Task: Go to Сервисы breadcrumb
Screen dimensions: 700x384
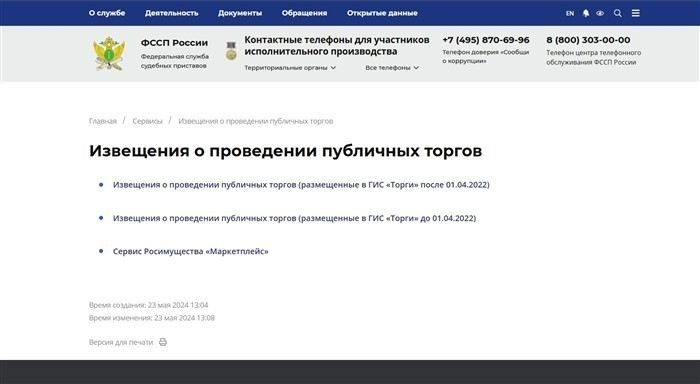Action: click(x=147, y=121)
